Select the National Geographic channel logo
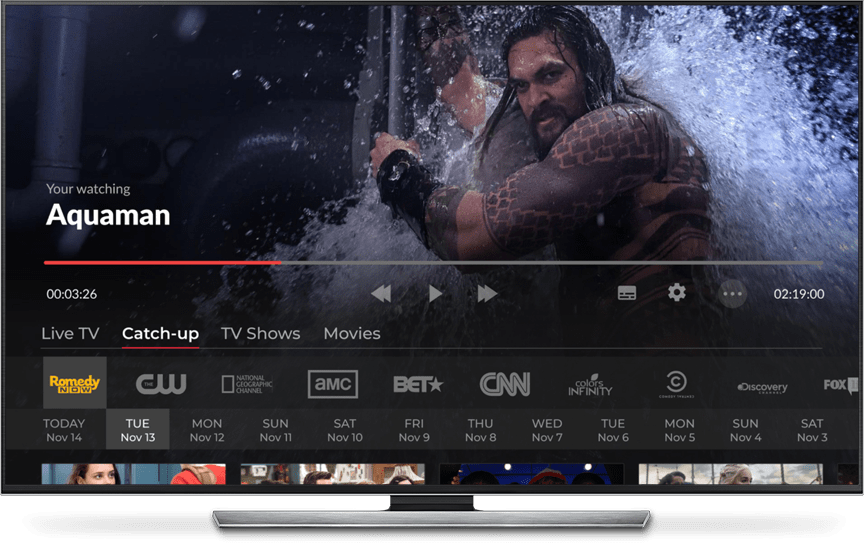This screenshot has width=864, height=551. pos(247,384)
